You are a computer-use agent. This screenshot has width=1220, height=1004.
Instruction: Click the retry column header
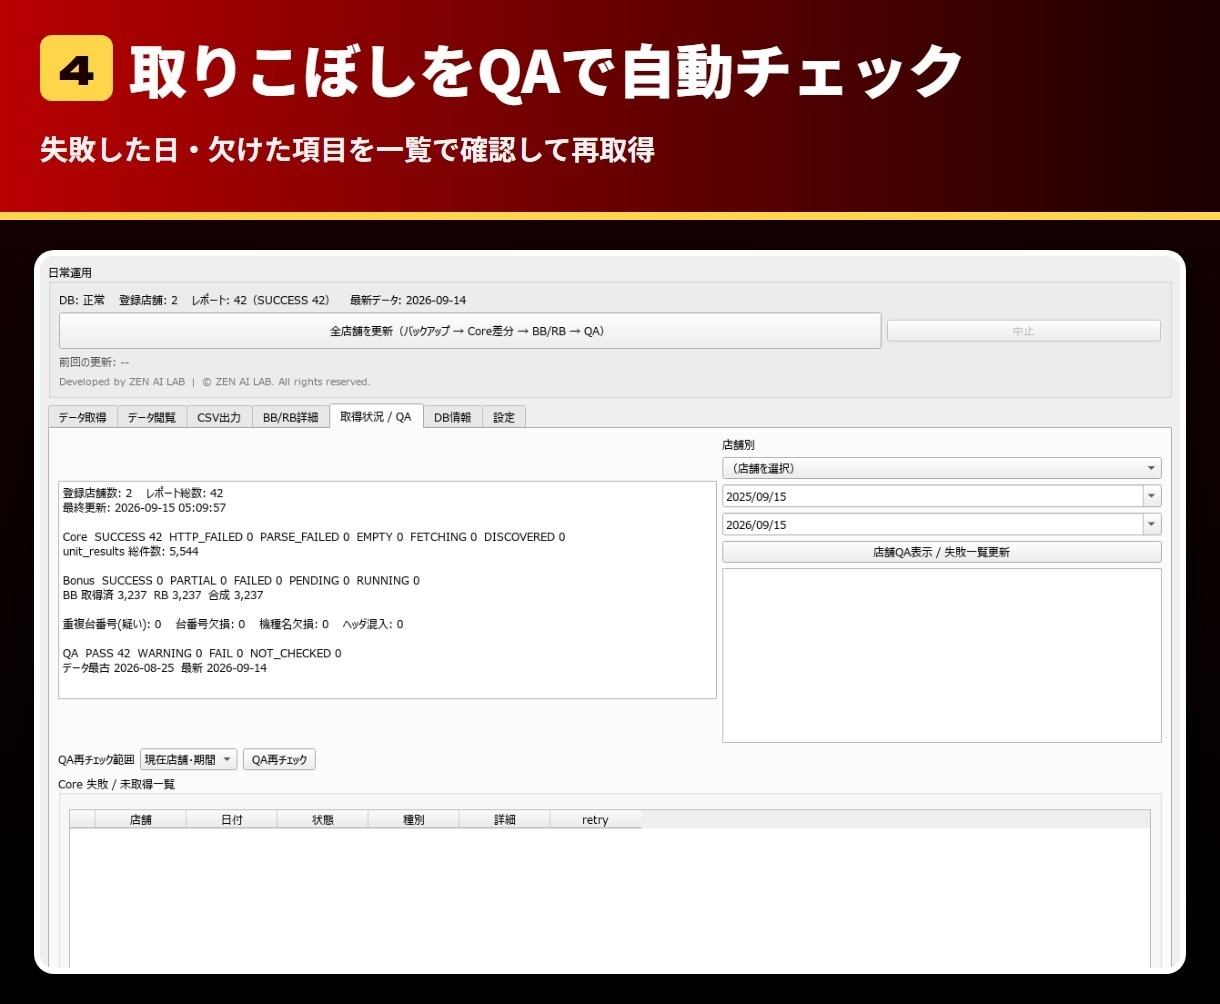click(595, 820)
